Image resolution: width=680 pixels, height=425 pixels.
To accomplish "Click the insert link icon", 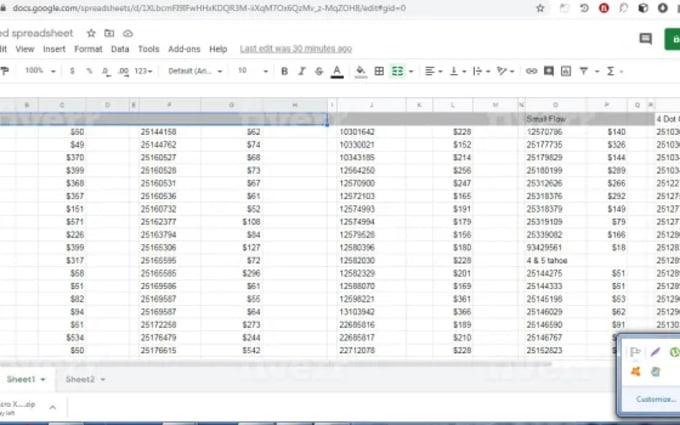I will (531, 71).
